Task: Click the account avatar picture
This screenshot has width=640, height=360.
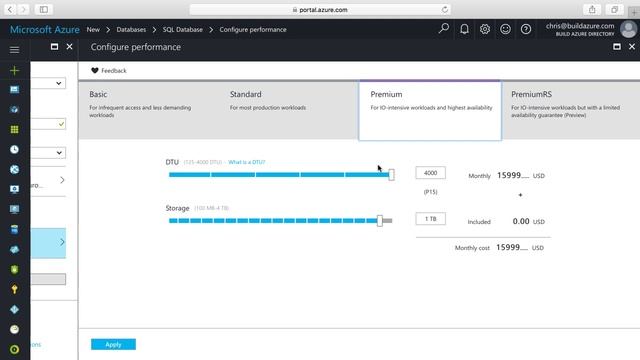Action: click(628, 29)
